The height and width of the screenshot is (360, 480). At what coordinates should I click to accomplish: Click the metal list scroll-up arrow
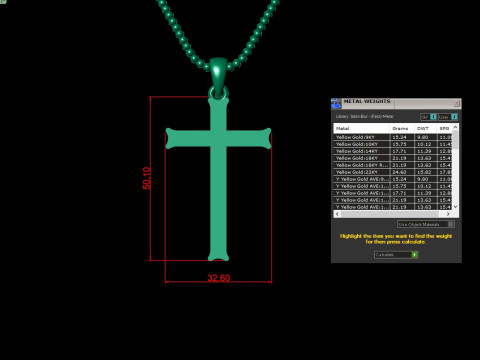point(455,127)
